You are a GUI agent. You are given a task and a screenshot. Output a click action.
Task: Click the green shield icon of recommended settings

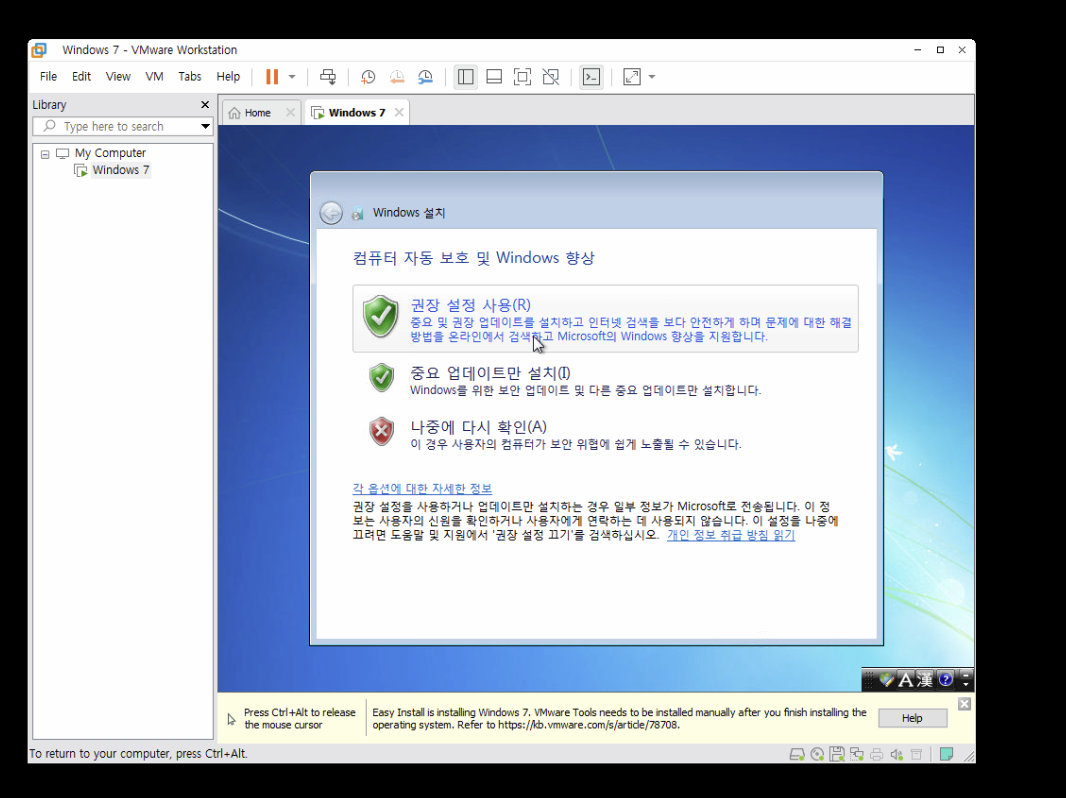(x=381, y=316)
